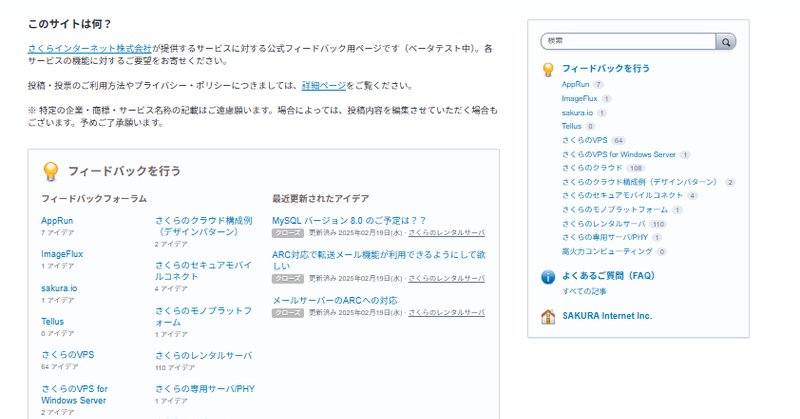Click the house icon by SAKURA Internet Inc.
Viewport: 800px width, 419px height.
548,317
